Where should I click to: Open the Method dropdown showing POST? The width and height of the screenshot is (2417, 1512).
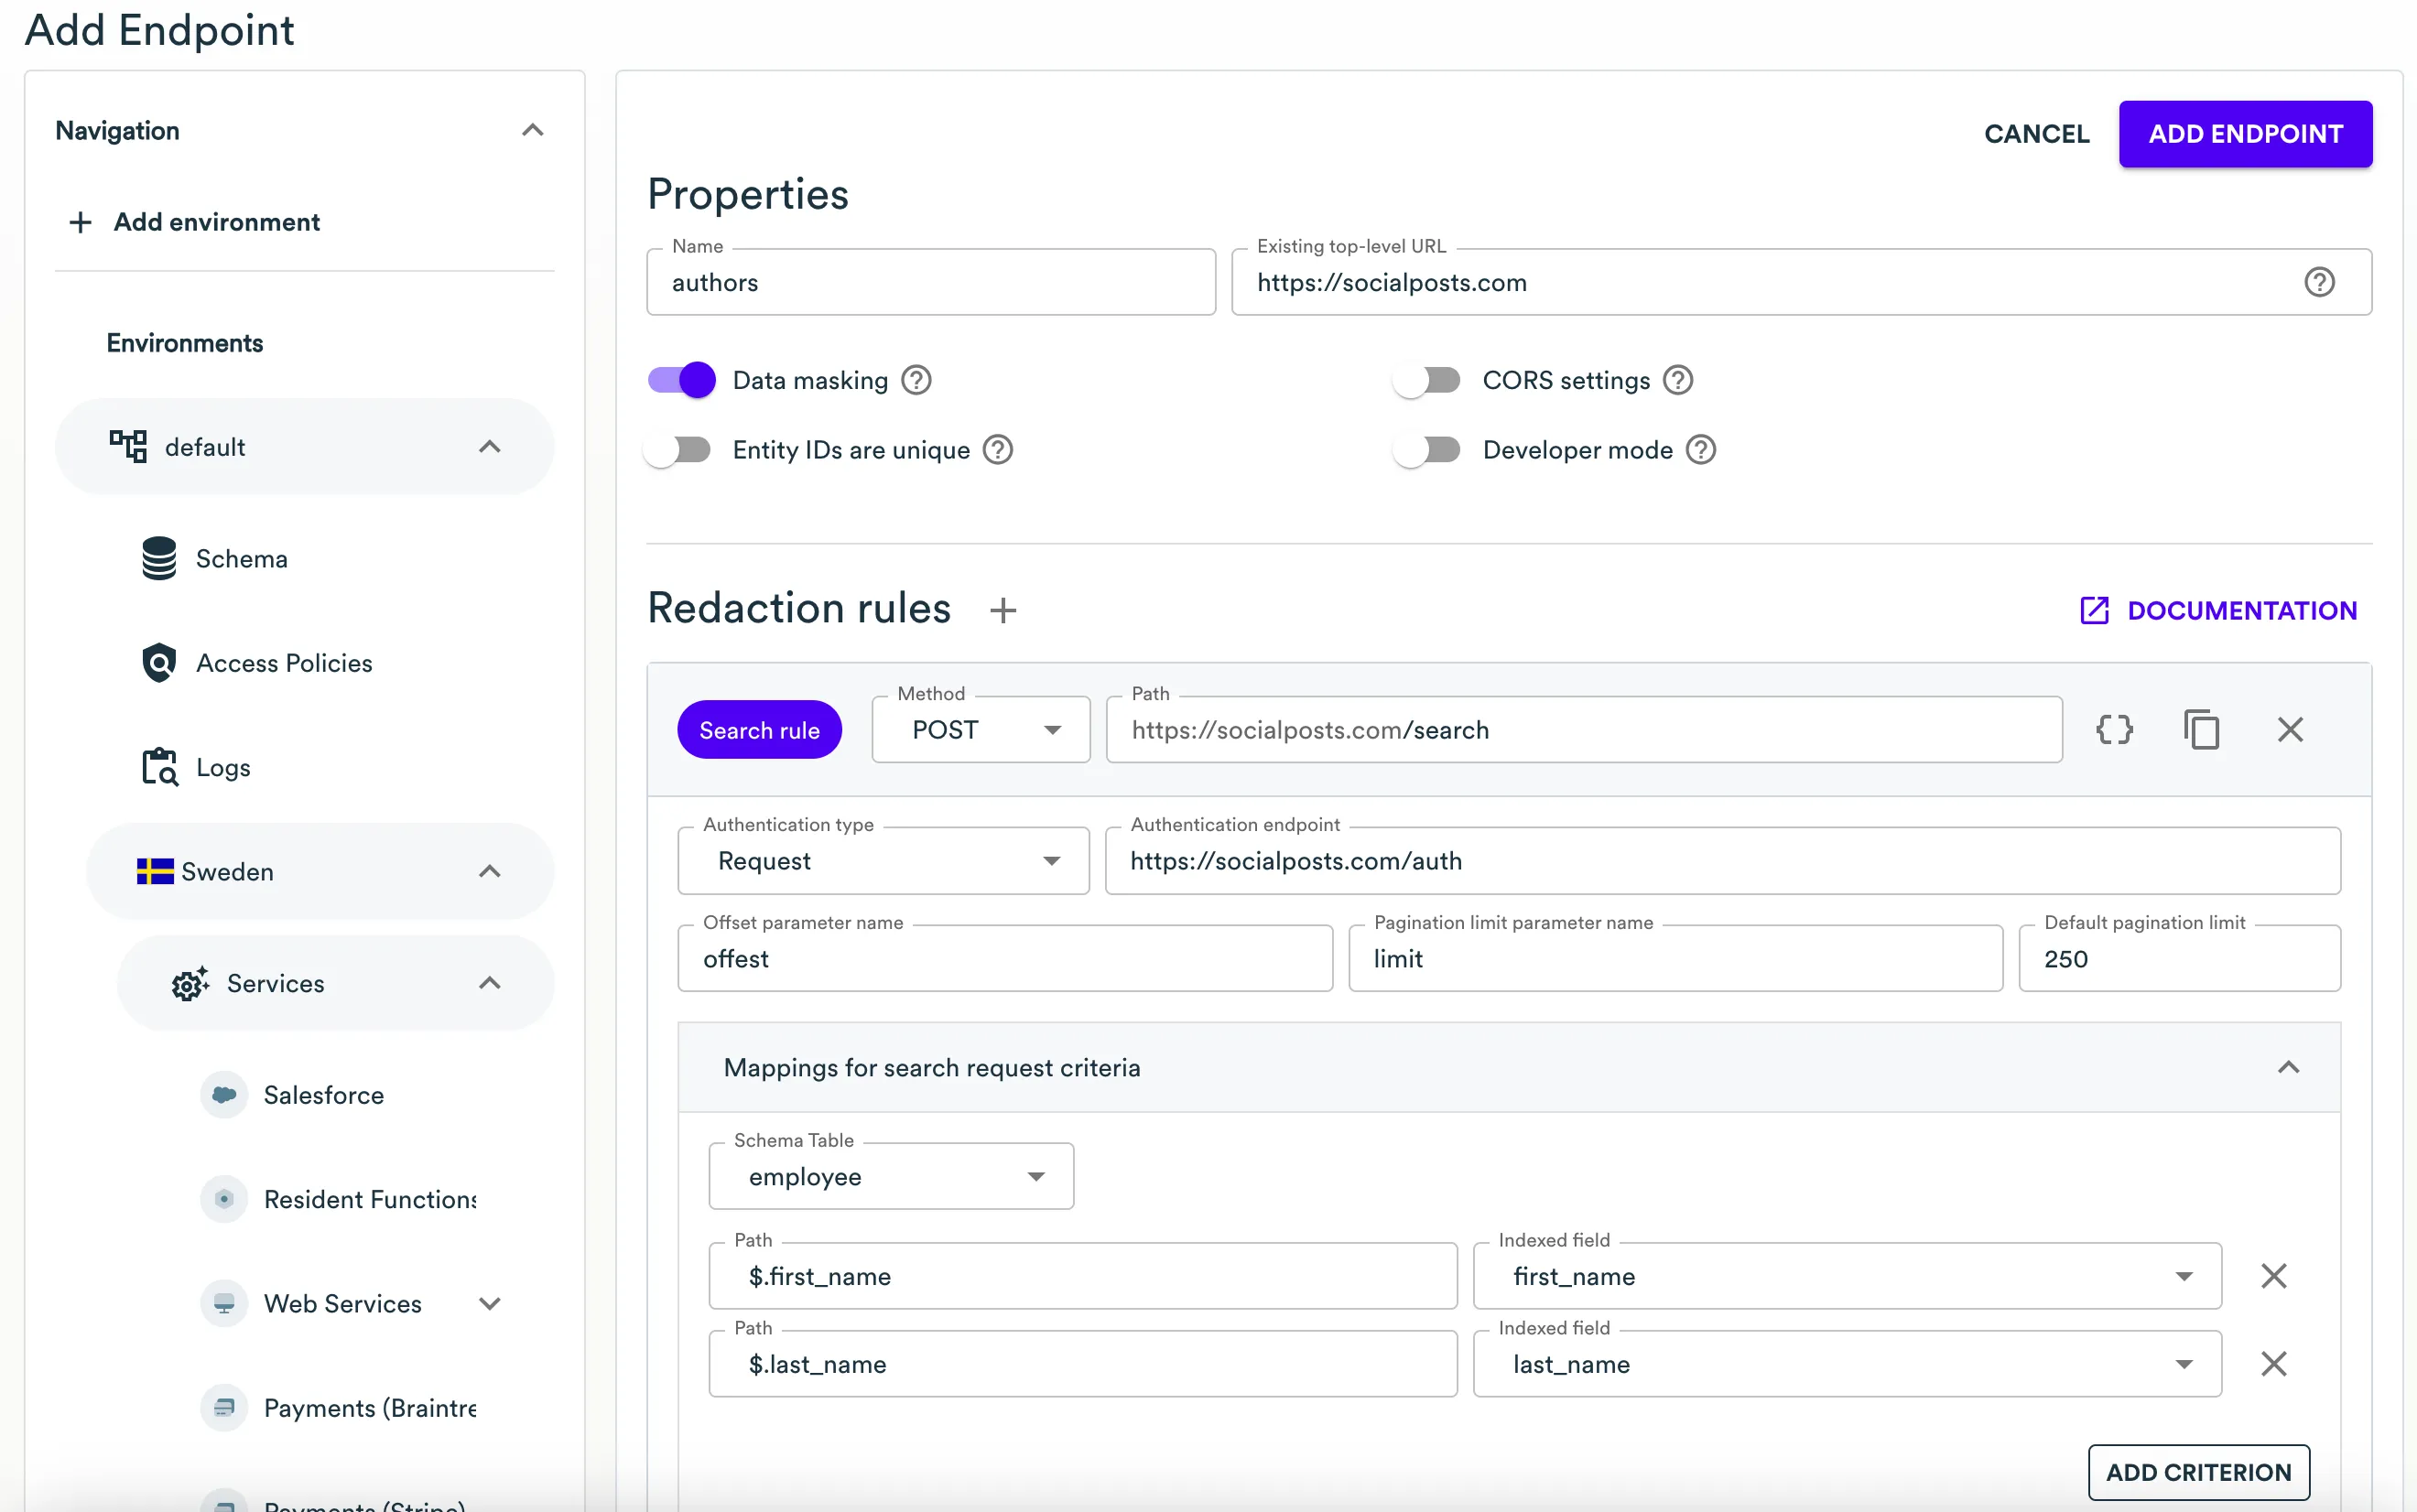tap(979, 729)
